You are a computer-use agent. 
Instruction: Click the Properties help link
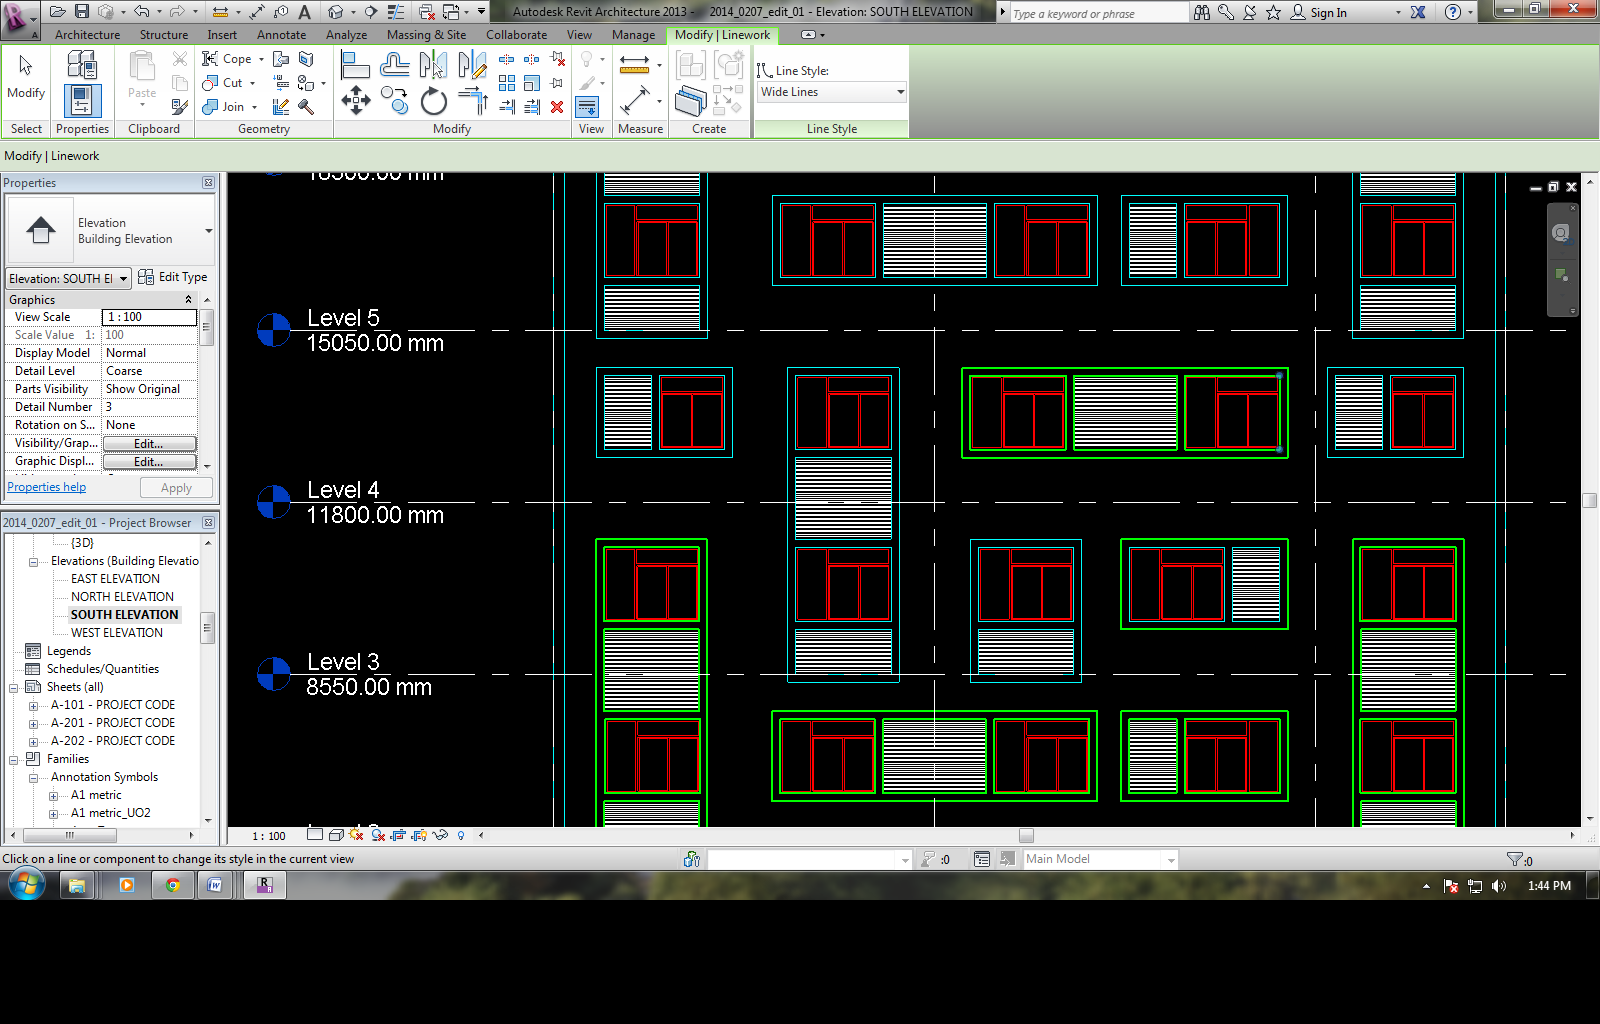[46, 487]
